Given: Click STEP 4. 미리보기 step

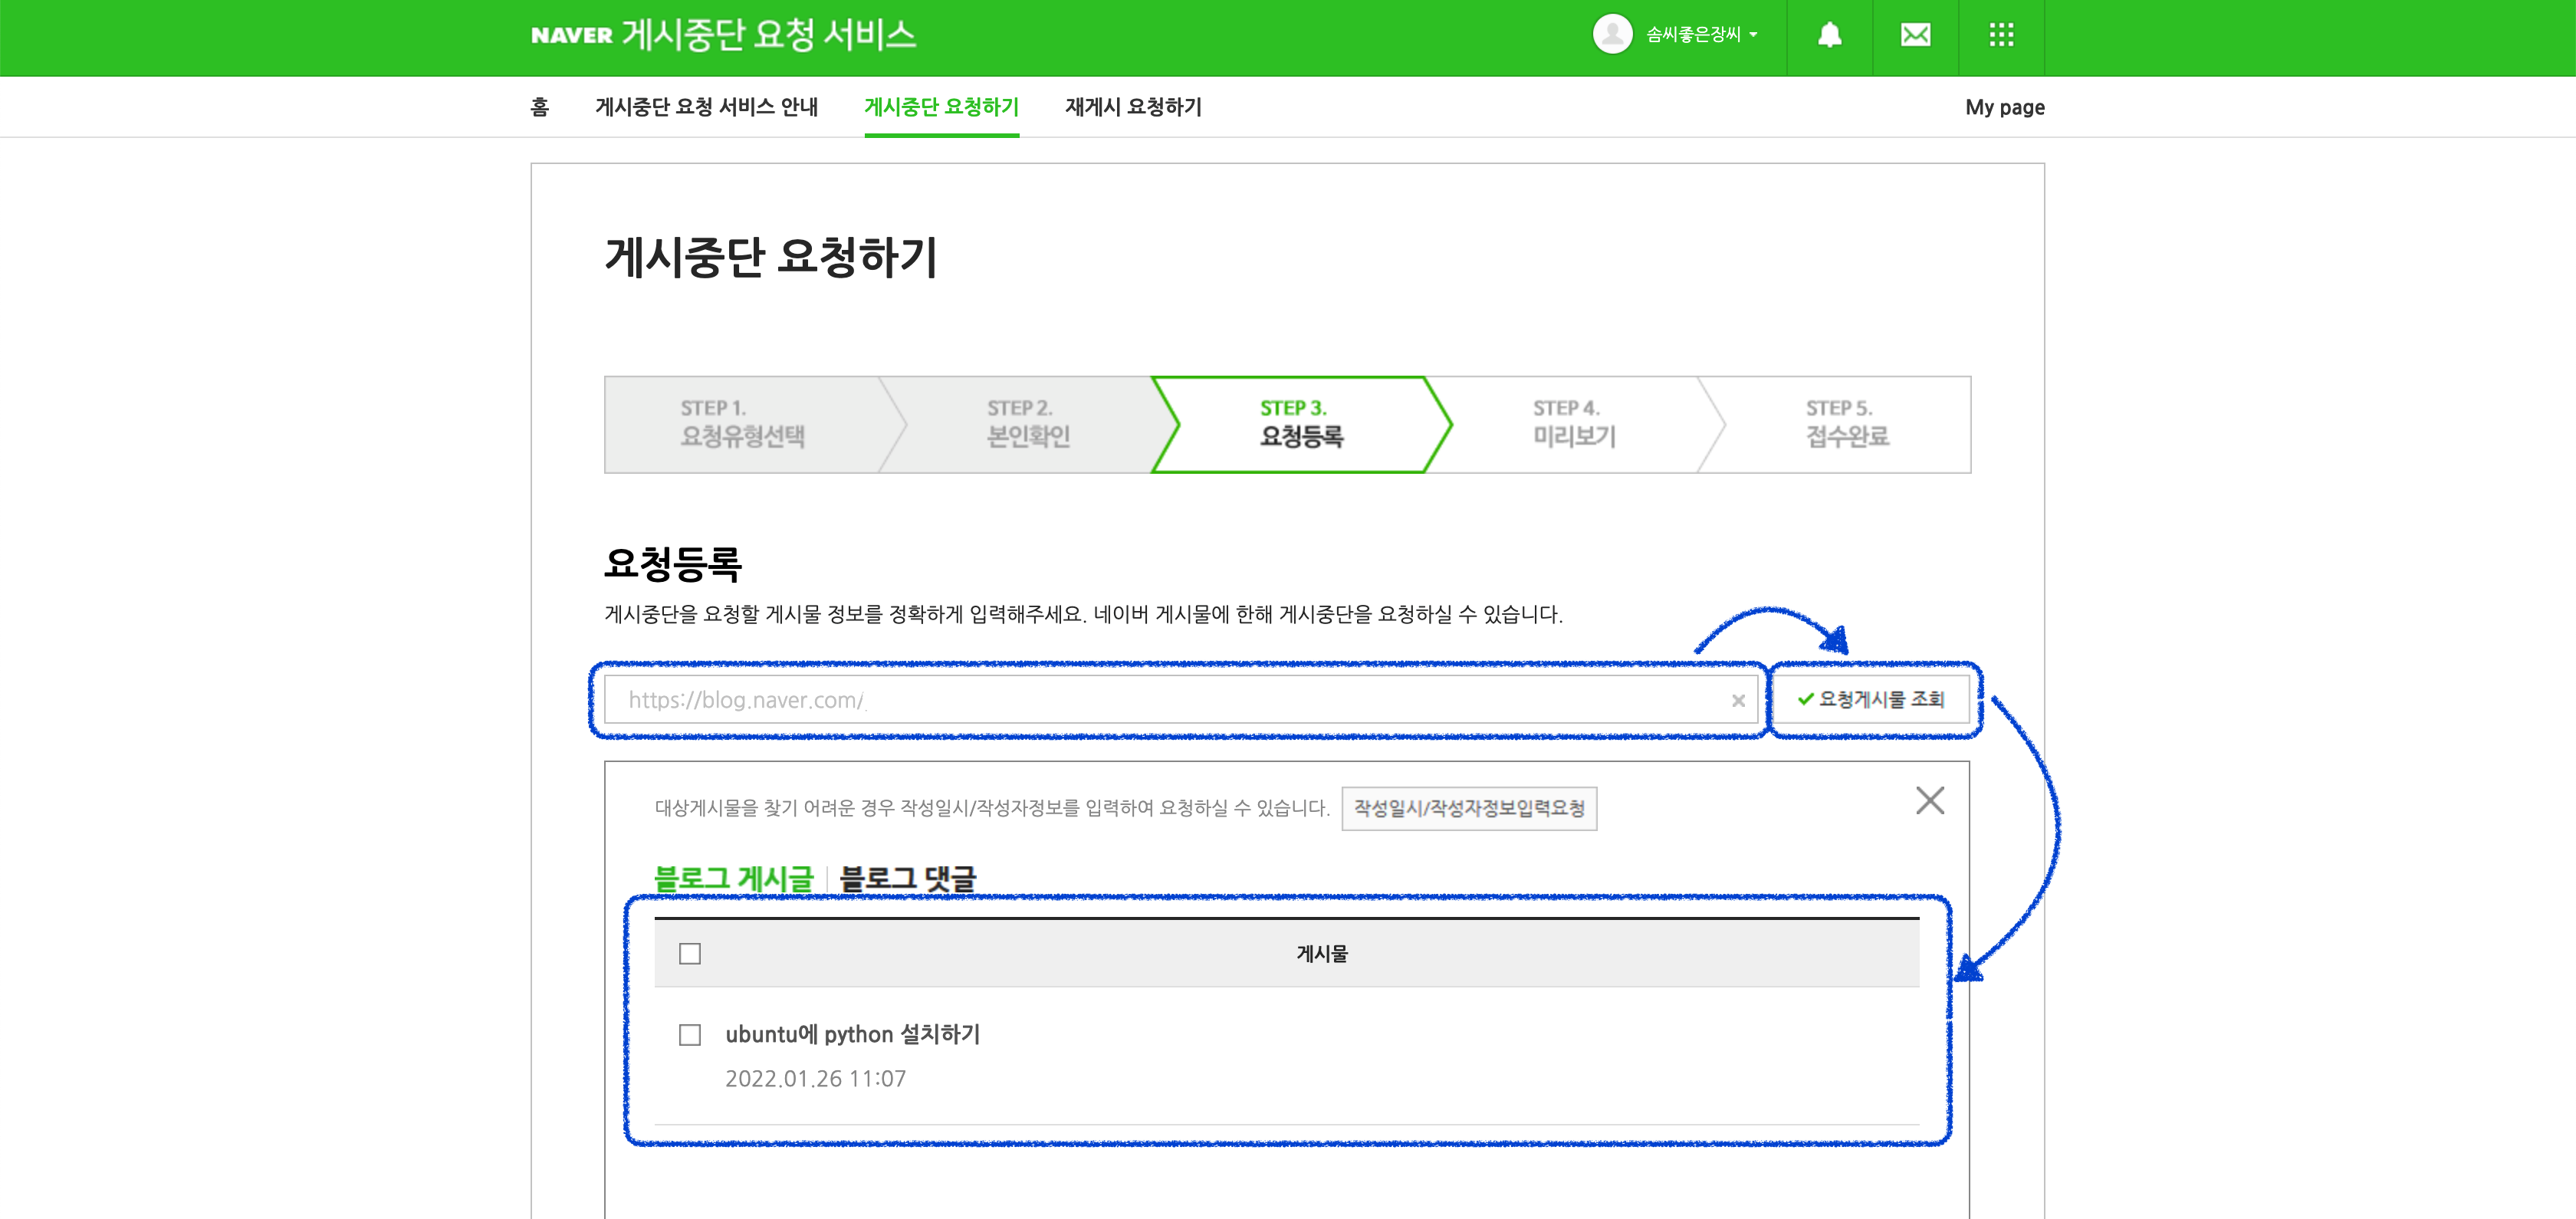Looking at the screenshot, I should (x=1574, y=424).
